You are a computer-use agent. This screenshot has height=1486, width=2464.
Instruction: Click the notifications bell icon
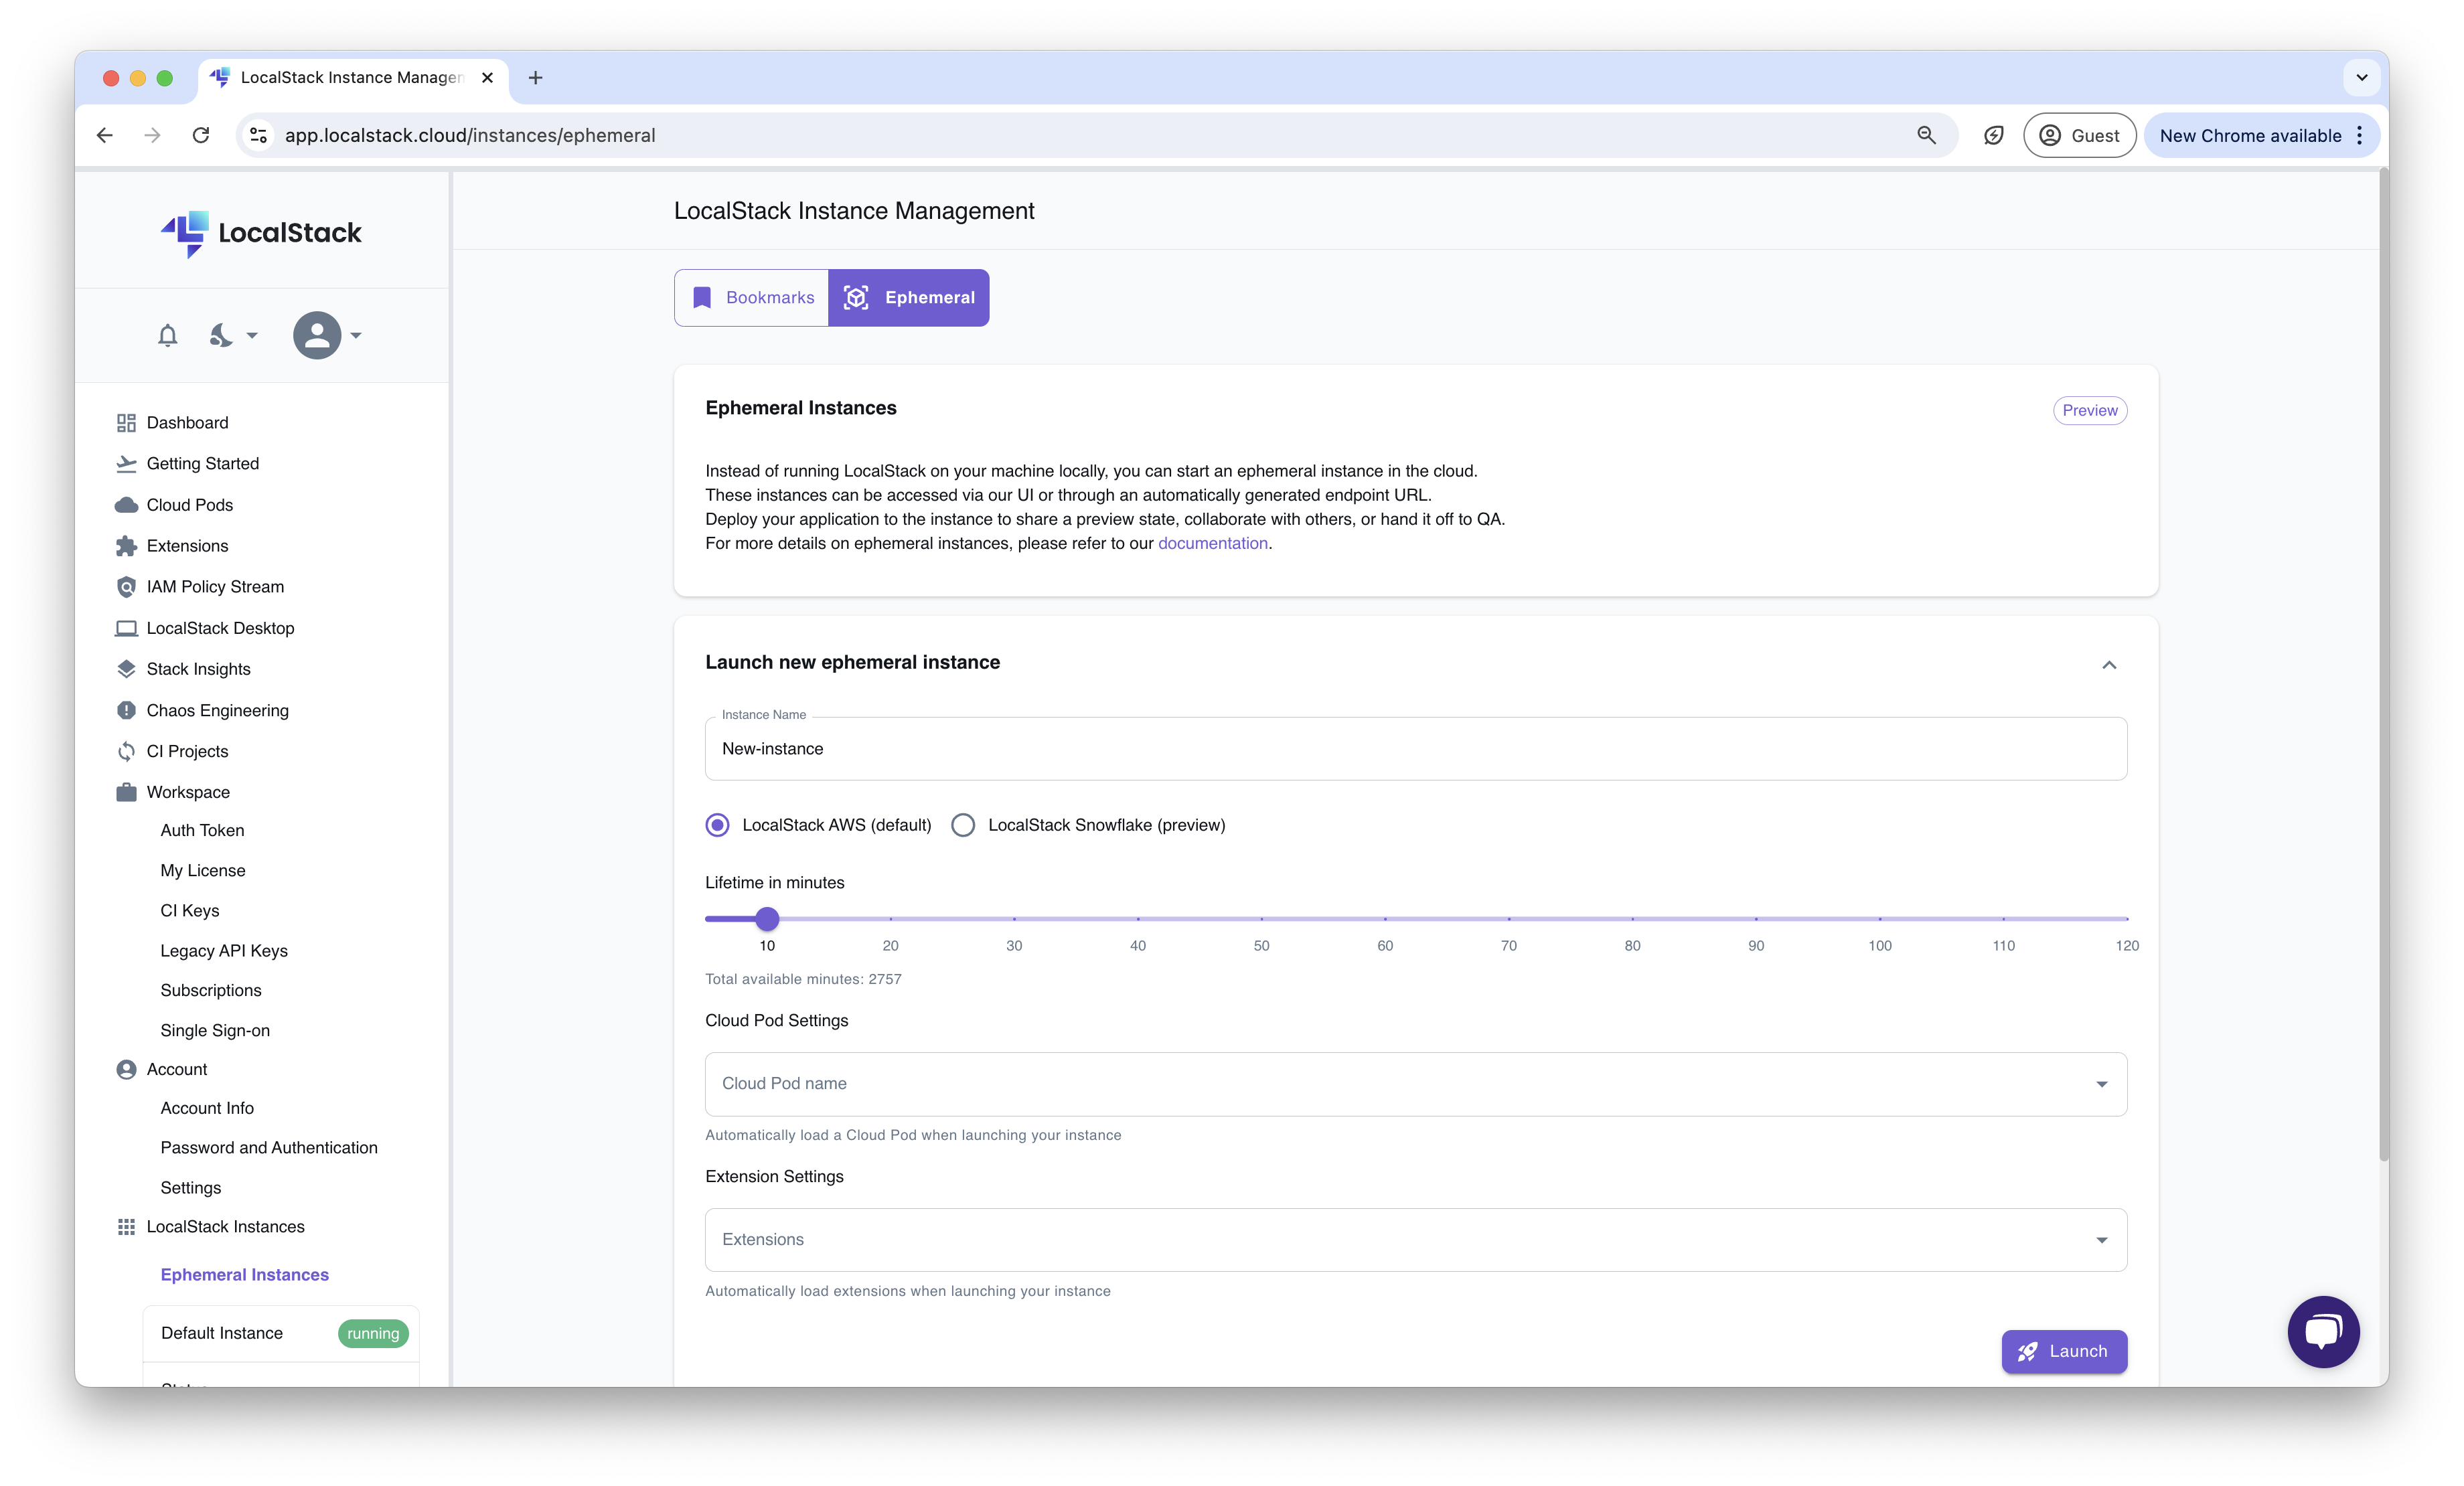[x=167, y=335]
